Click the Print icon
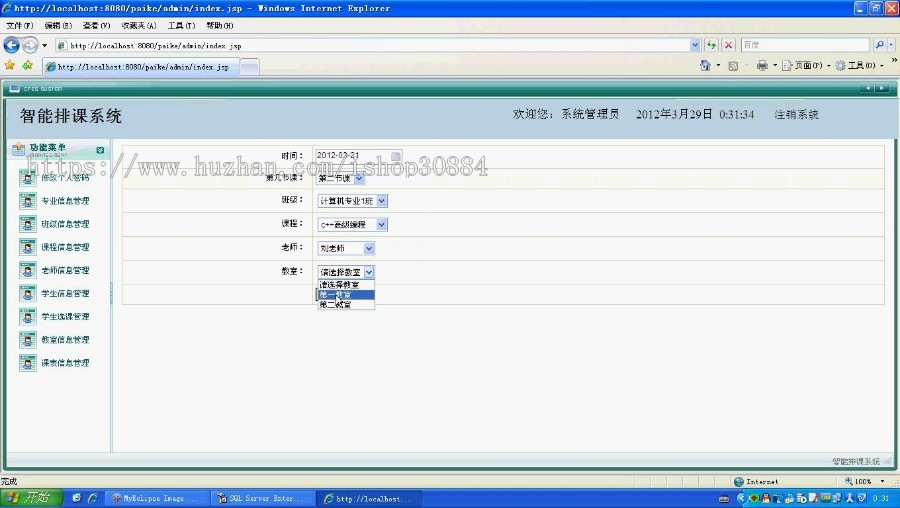The height and width of the screenshot is (508, 900). [x=762, y=65]
